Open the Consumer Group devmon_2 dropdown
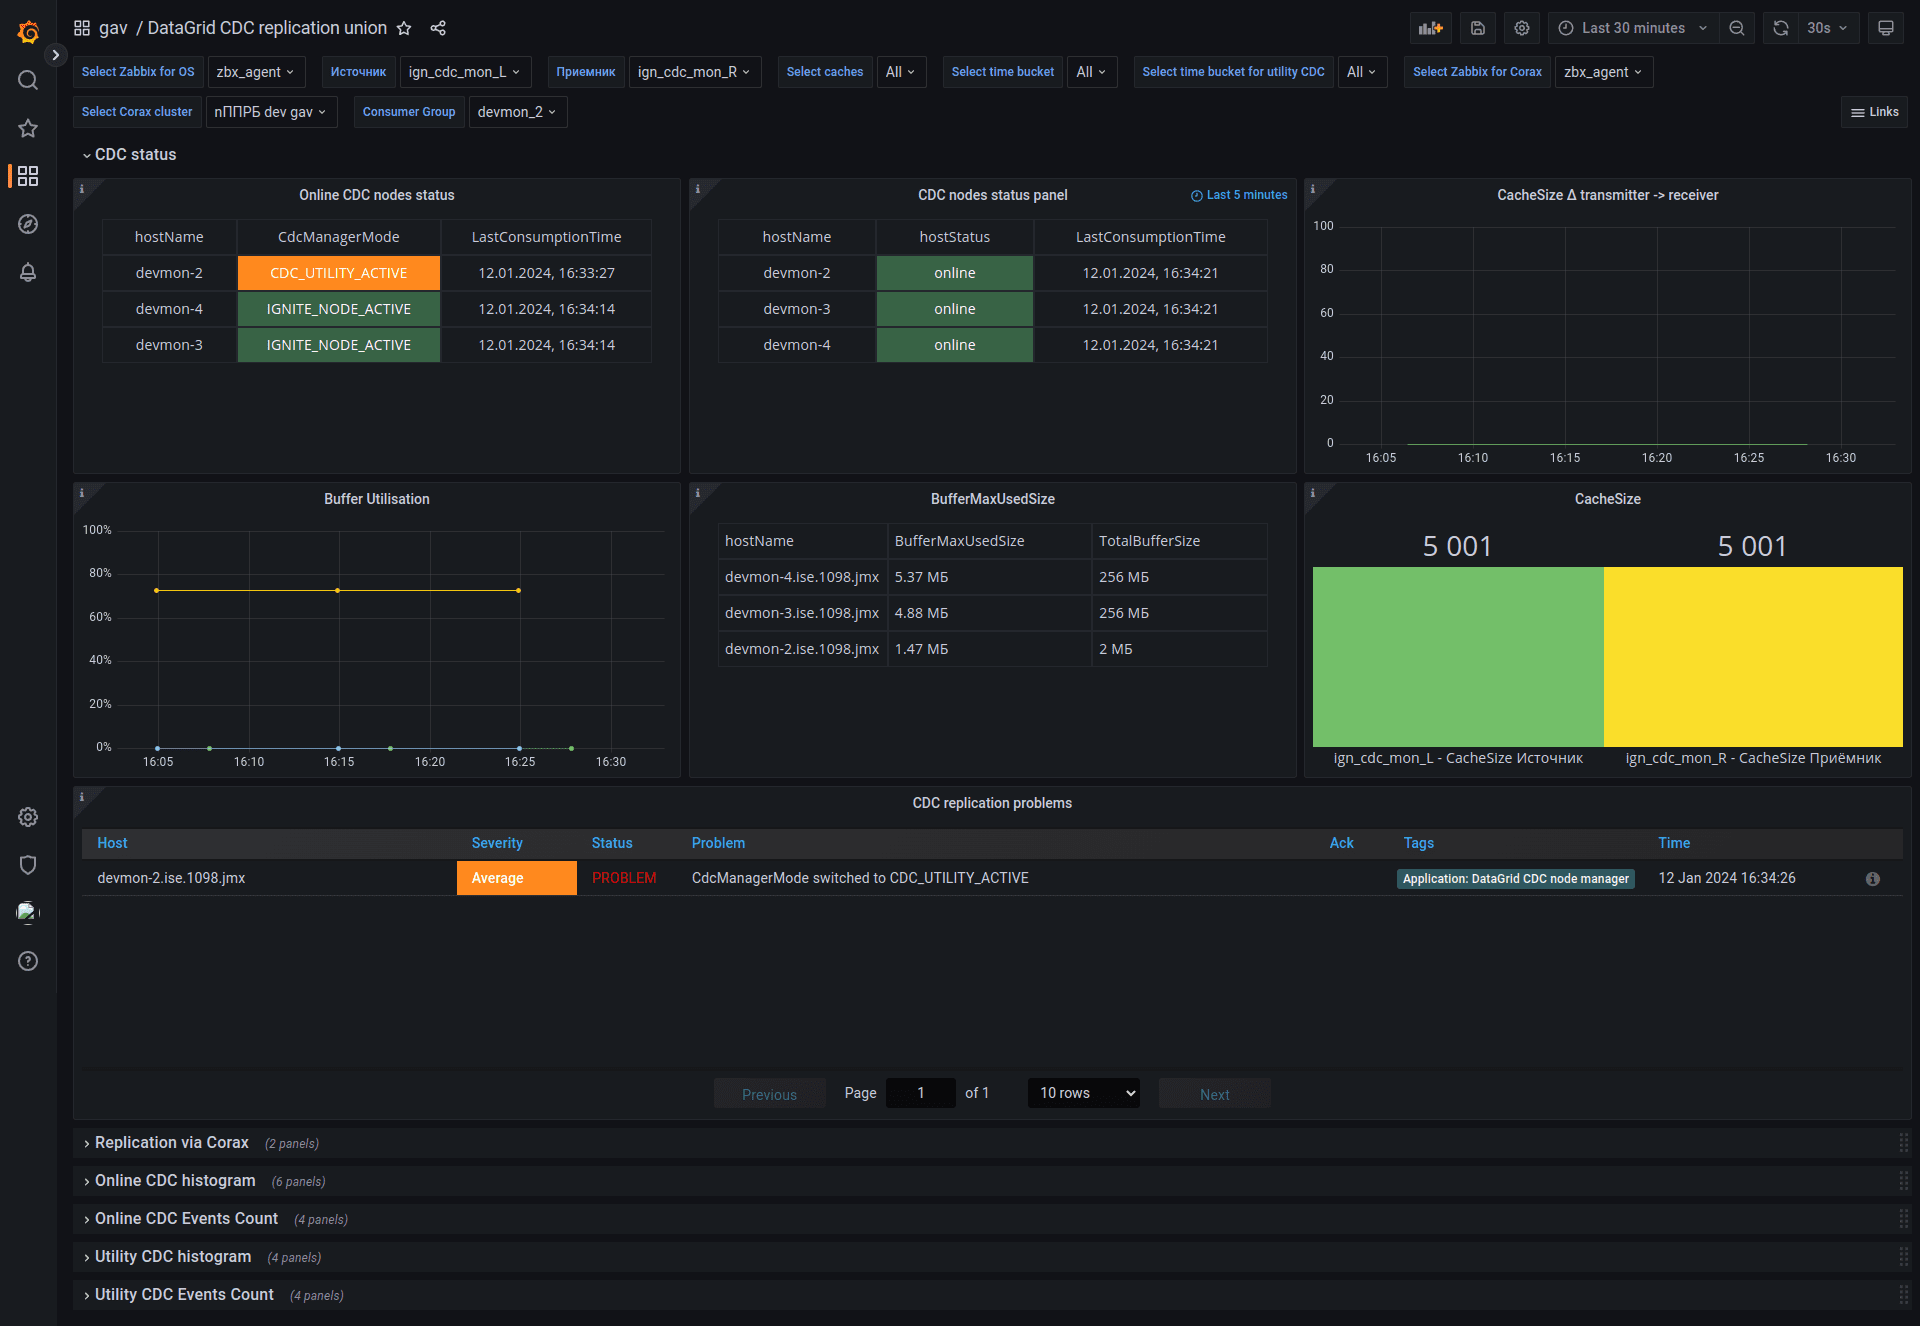The image size is (1920, 1326). (516, 112)
